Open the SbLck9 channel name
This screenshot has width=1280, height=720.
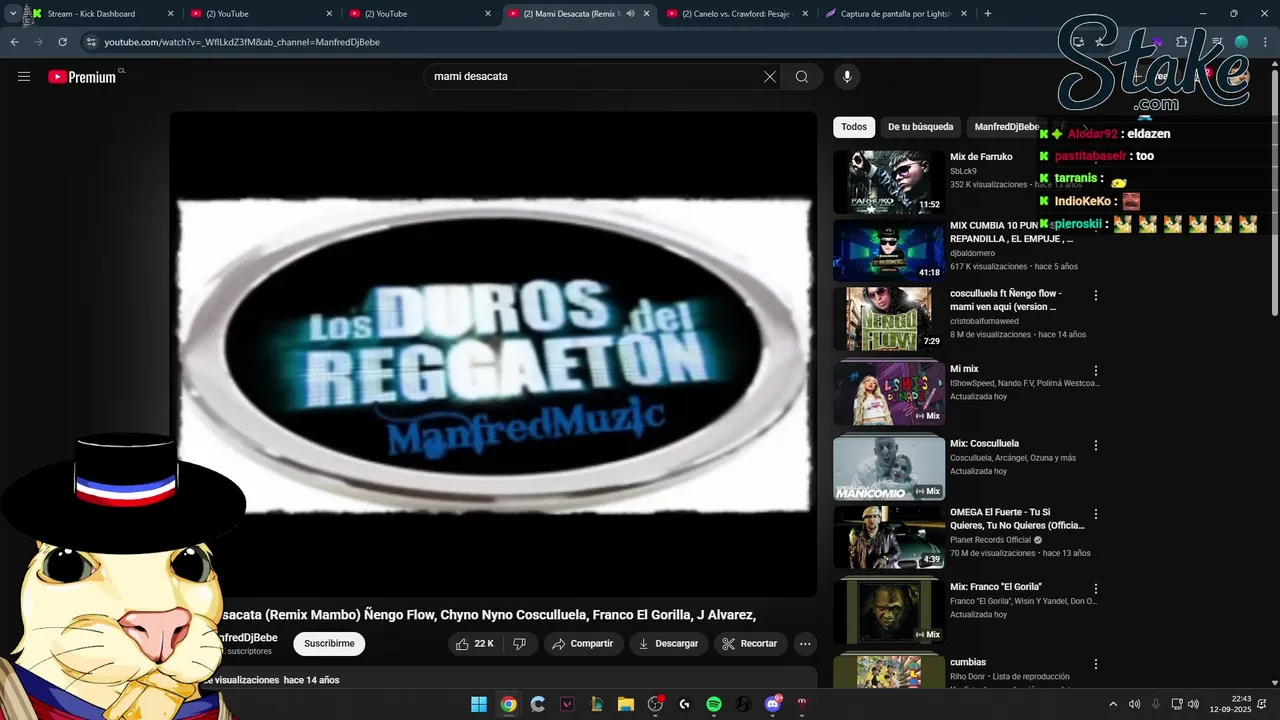[x=963, y=171]
